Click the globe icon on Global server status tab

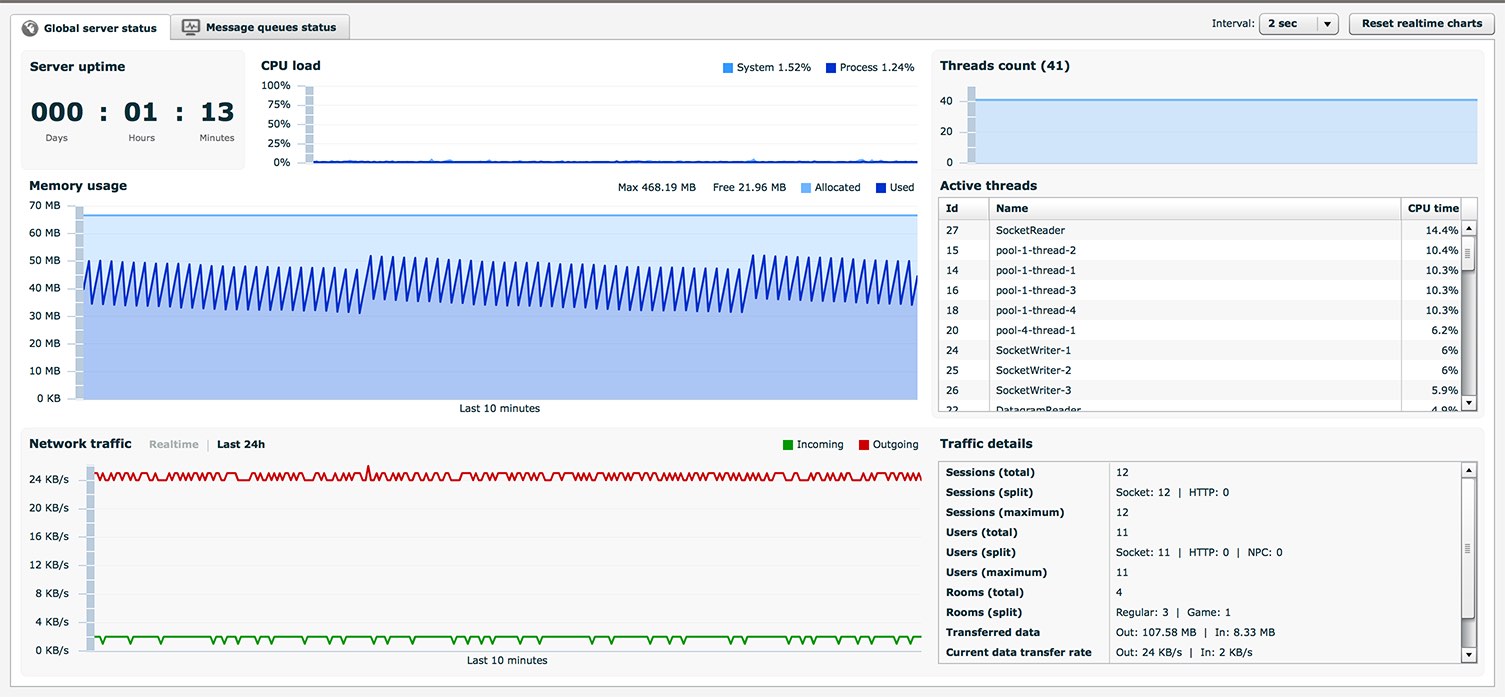30,28
